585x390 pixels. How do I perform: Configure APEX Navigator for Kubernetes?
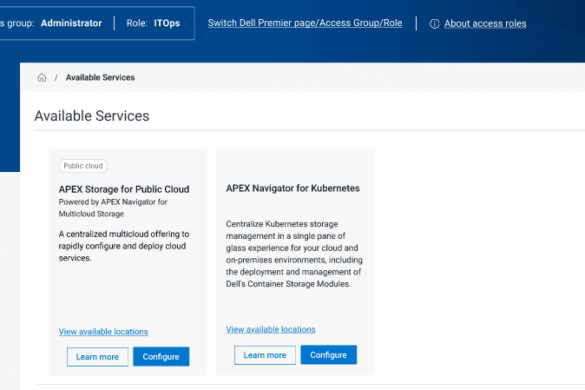point(329,355)
